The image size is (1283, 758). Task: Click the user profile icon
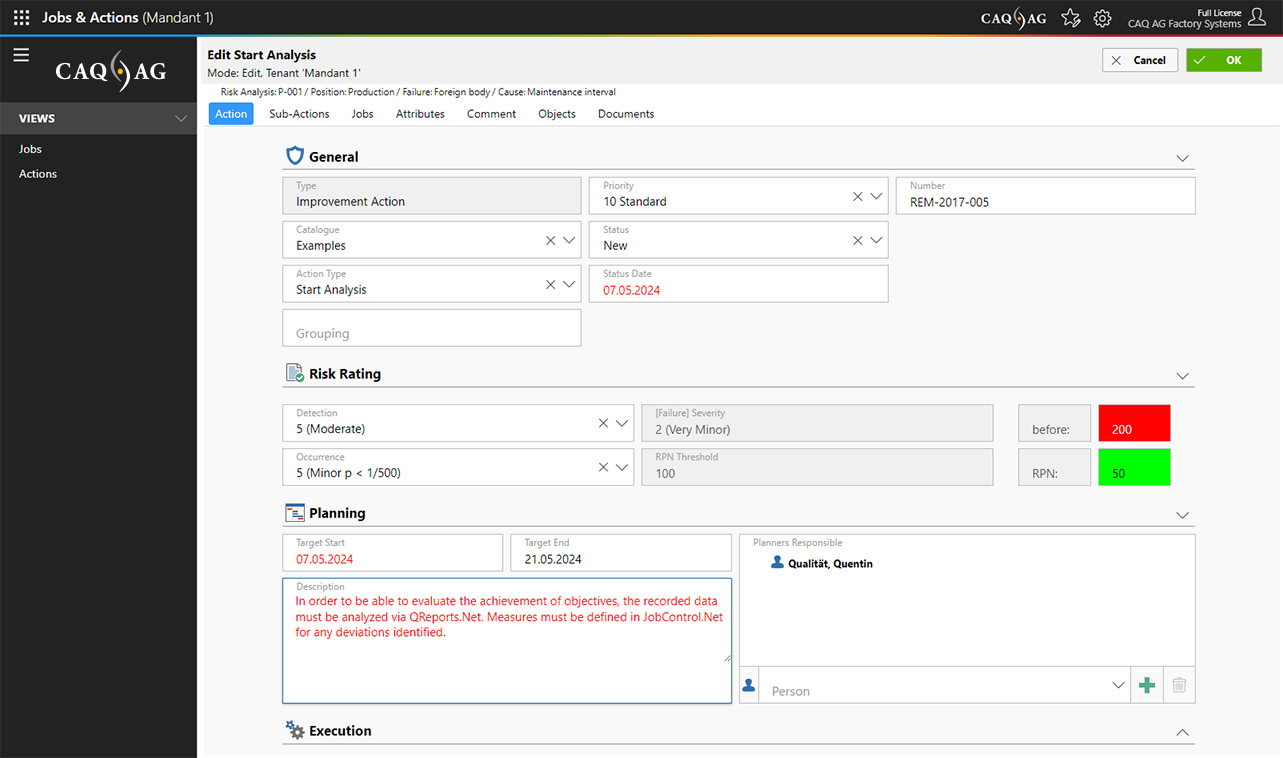pos(1257,17)
